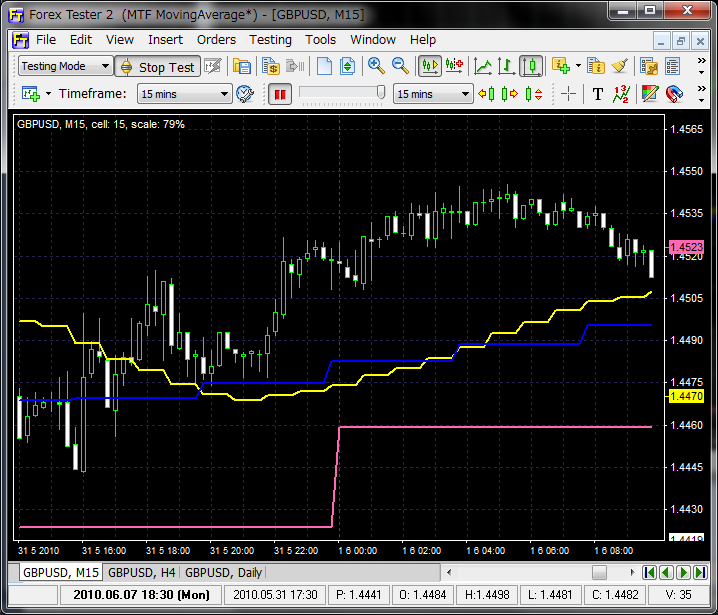Click the scrollbar left arrow
718x615 pixels.
[x=449, y=572]
